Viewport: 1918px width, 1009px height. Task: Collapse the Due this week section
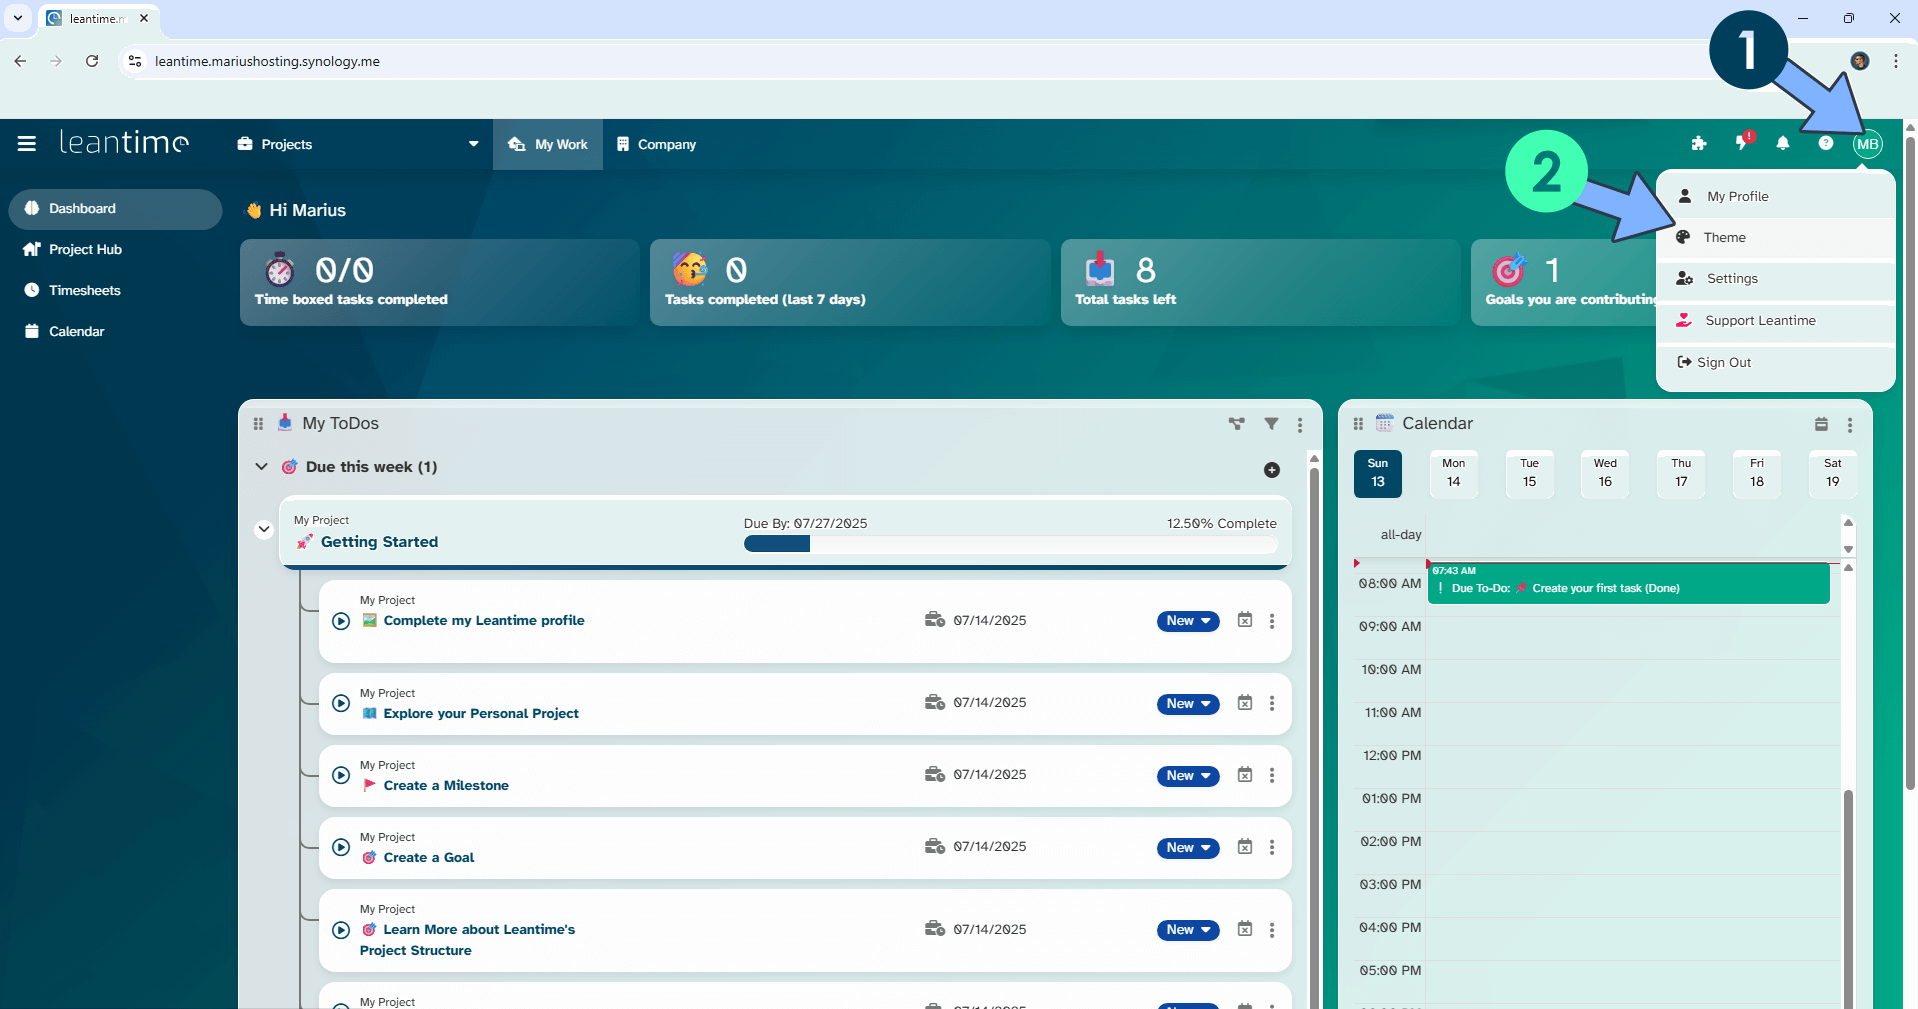point(261,467)
